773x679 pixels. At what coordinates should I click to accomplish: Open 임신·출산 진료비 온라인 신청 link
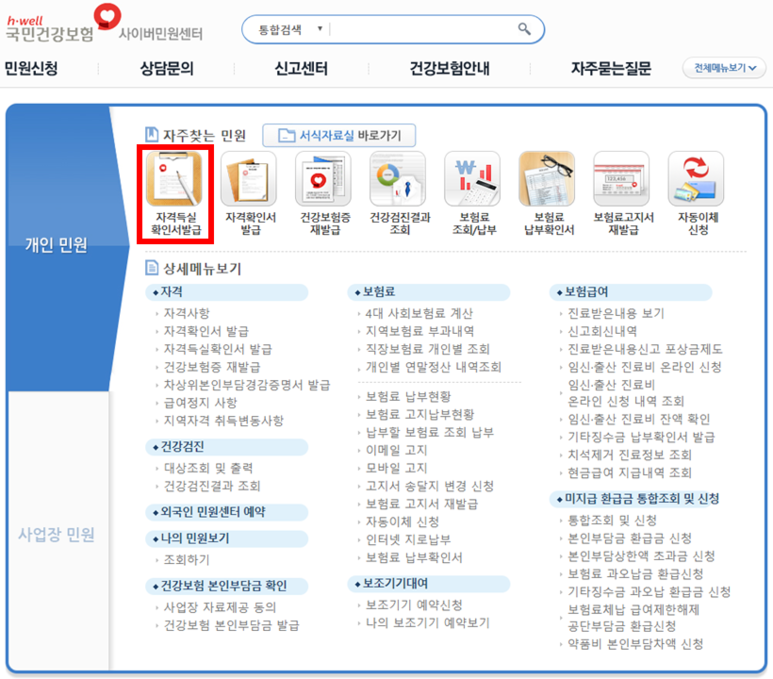[x=645, y=367]
